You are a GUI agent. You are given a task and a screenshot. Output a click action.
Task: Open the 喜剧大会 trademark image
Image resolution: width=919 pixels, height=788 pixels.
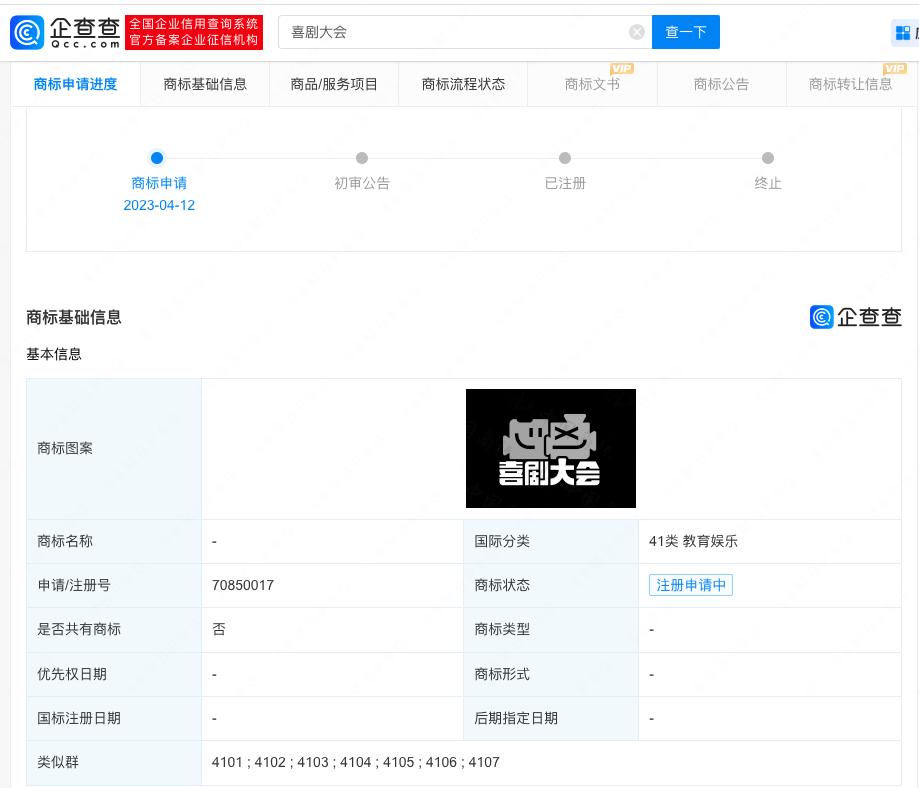(551, 448)
